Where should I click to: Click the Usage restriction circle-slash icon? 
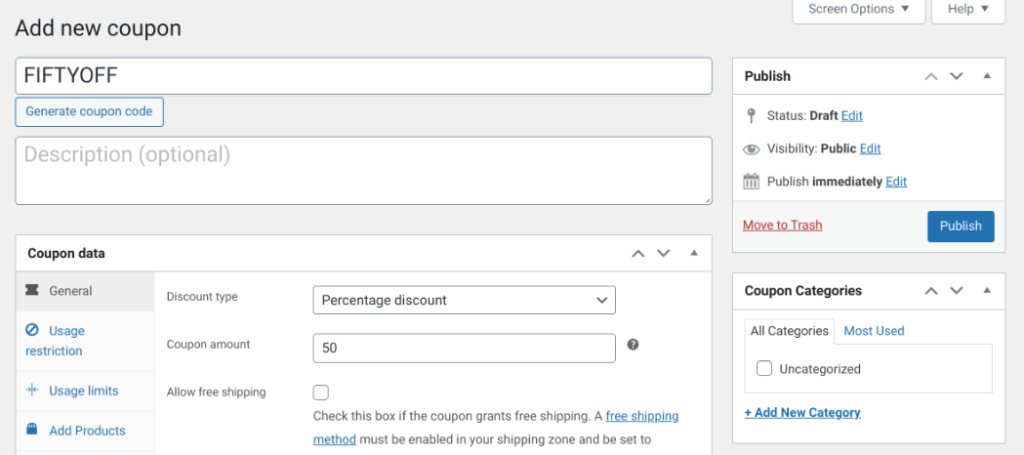coord(31,330)
